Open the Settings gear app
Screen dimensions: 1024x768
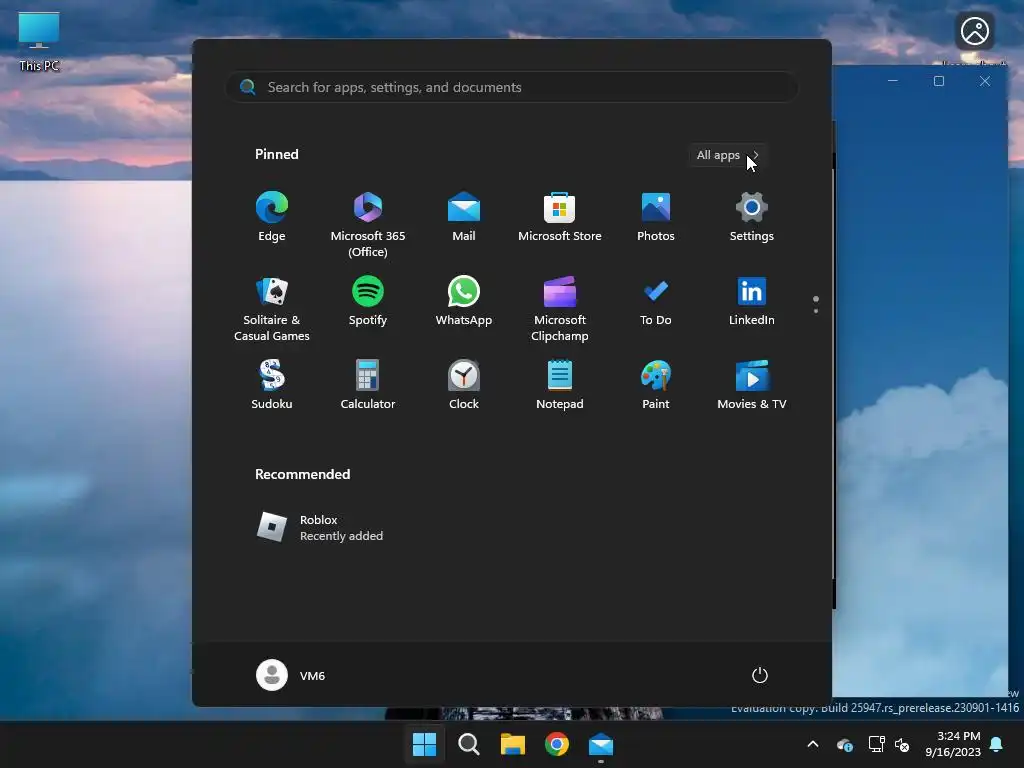click(752, 217)
